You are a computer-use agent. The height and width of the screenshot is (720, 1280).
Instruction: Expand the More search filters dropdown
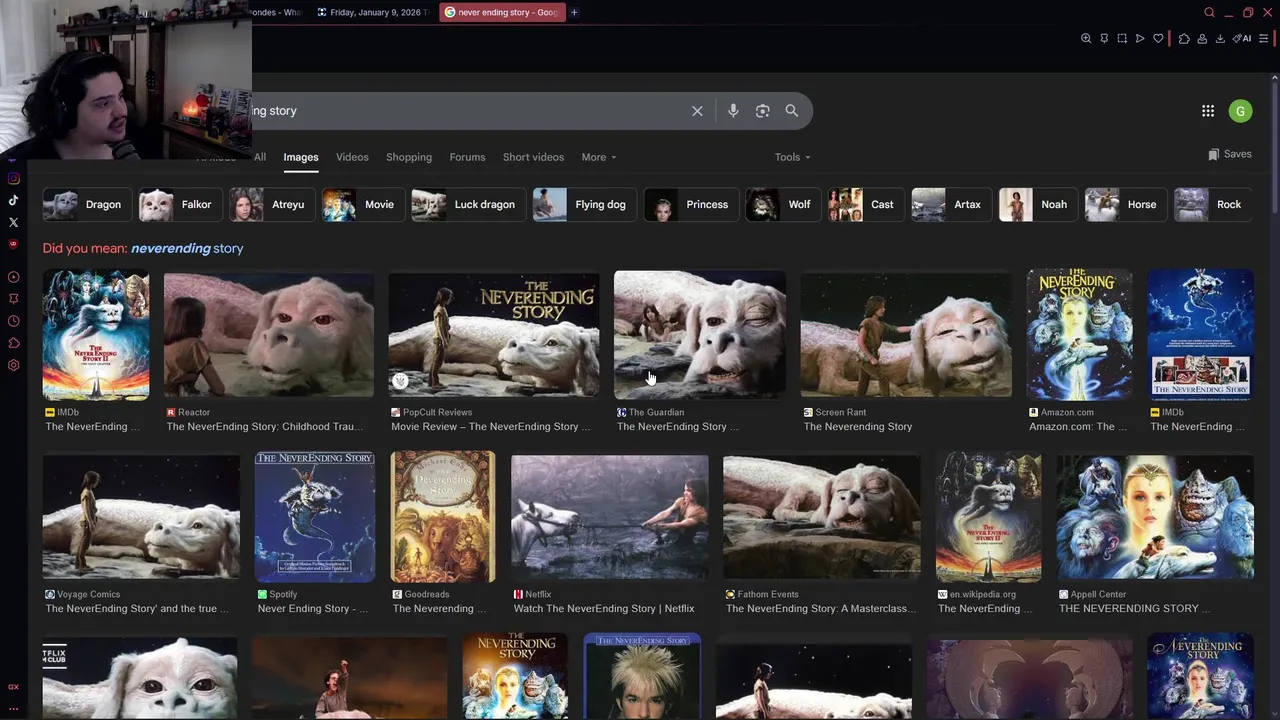599,157
